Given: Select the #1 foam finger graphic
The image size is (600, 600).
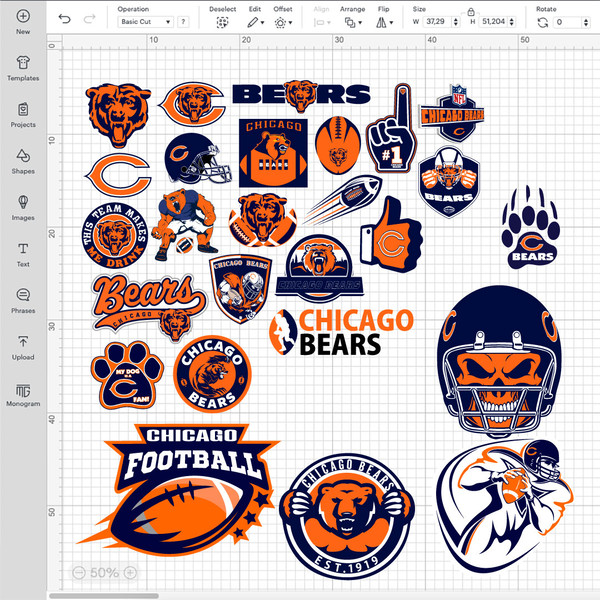Looking at the screenshot, I should click(391, 129).
